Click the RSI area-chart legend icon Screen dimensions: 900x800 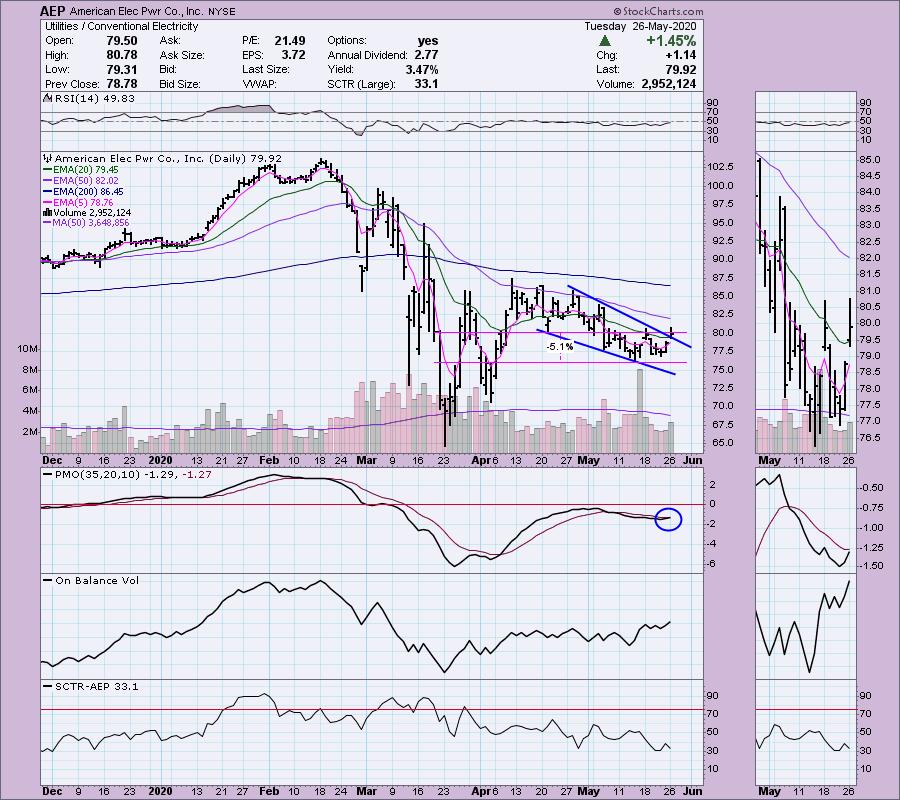(48, 98)
